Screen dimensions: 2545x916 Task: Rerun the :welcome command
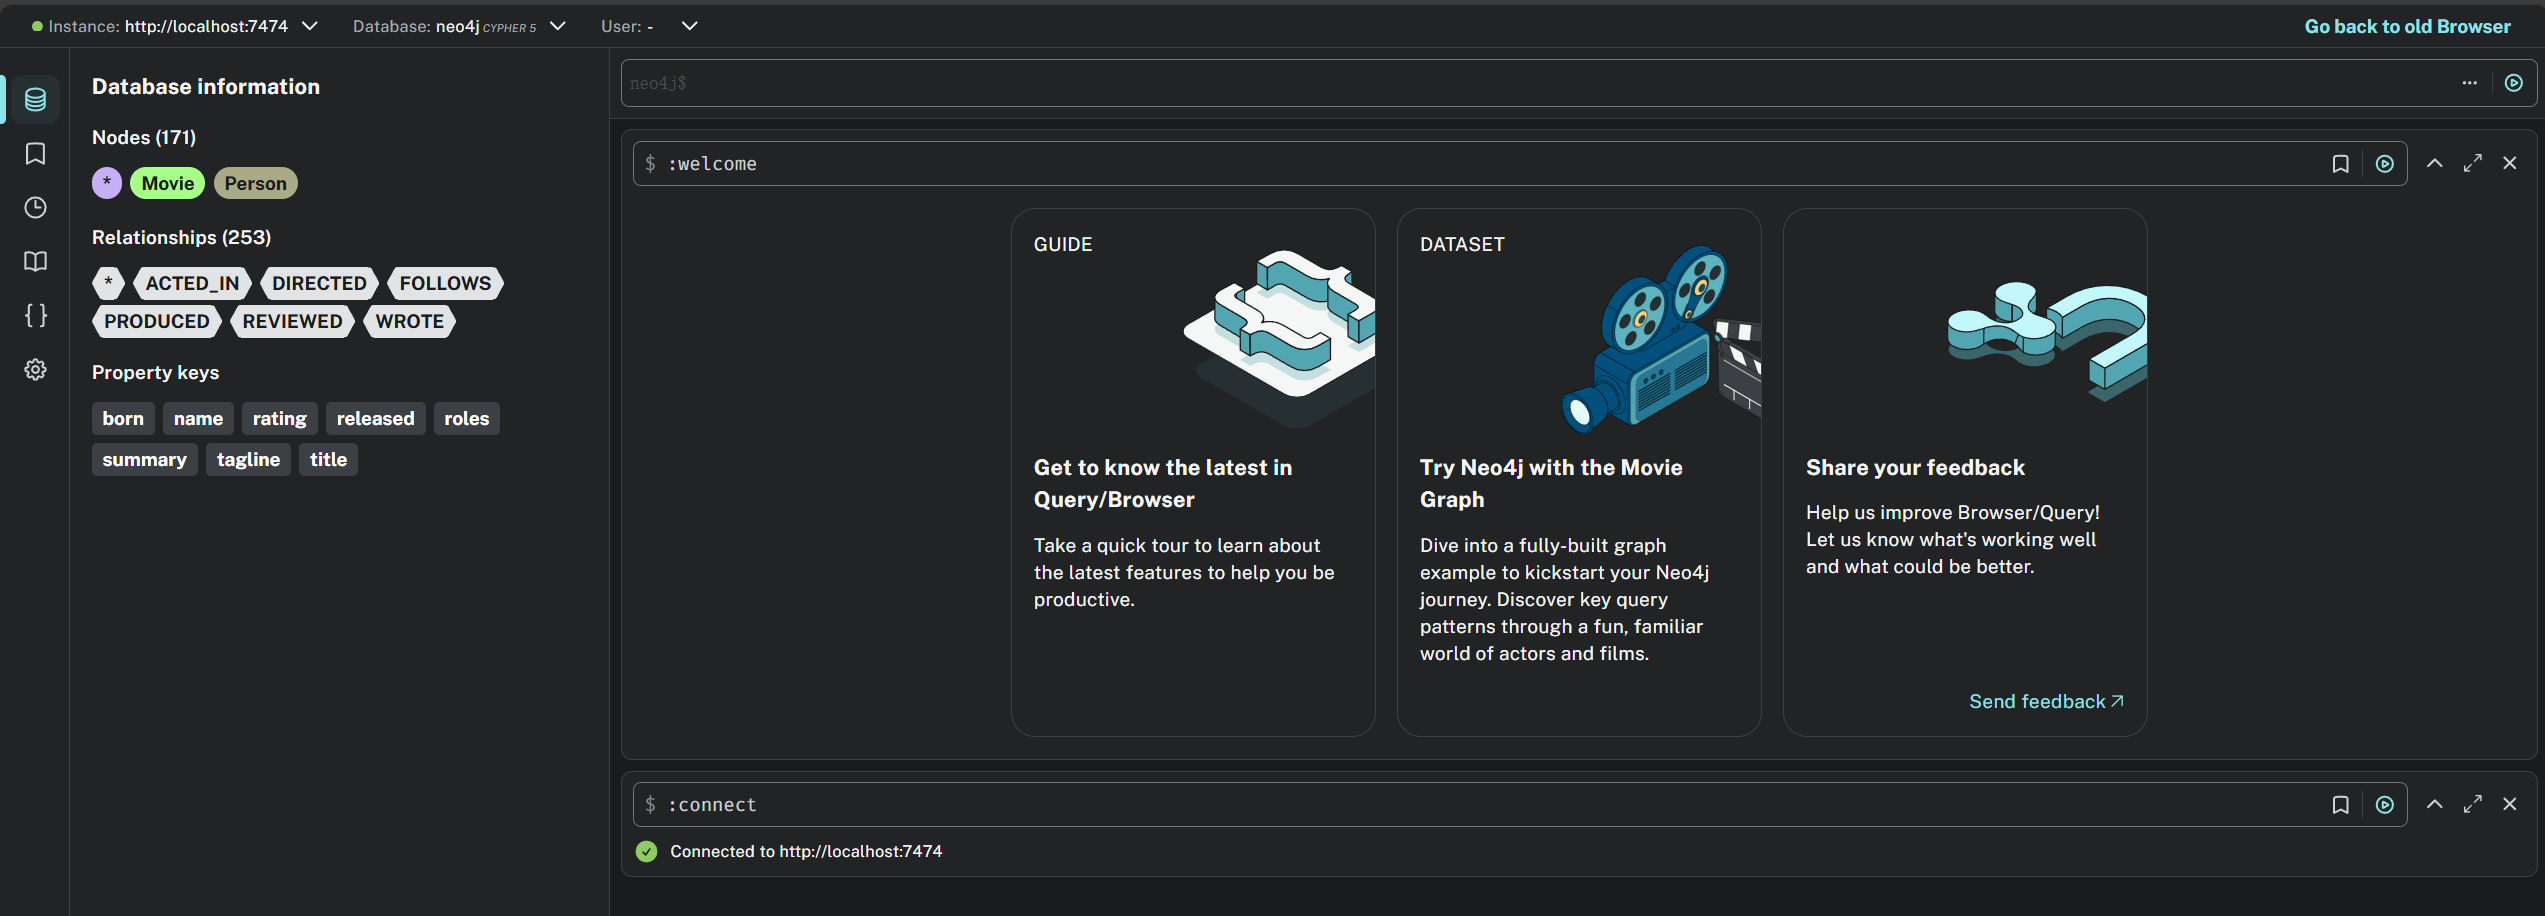[x=2384, y=164]
